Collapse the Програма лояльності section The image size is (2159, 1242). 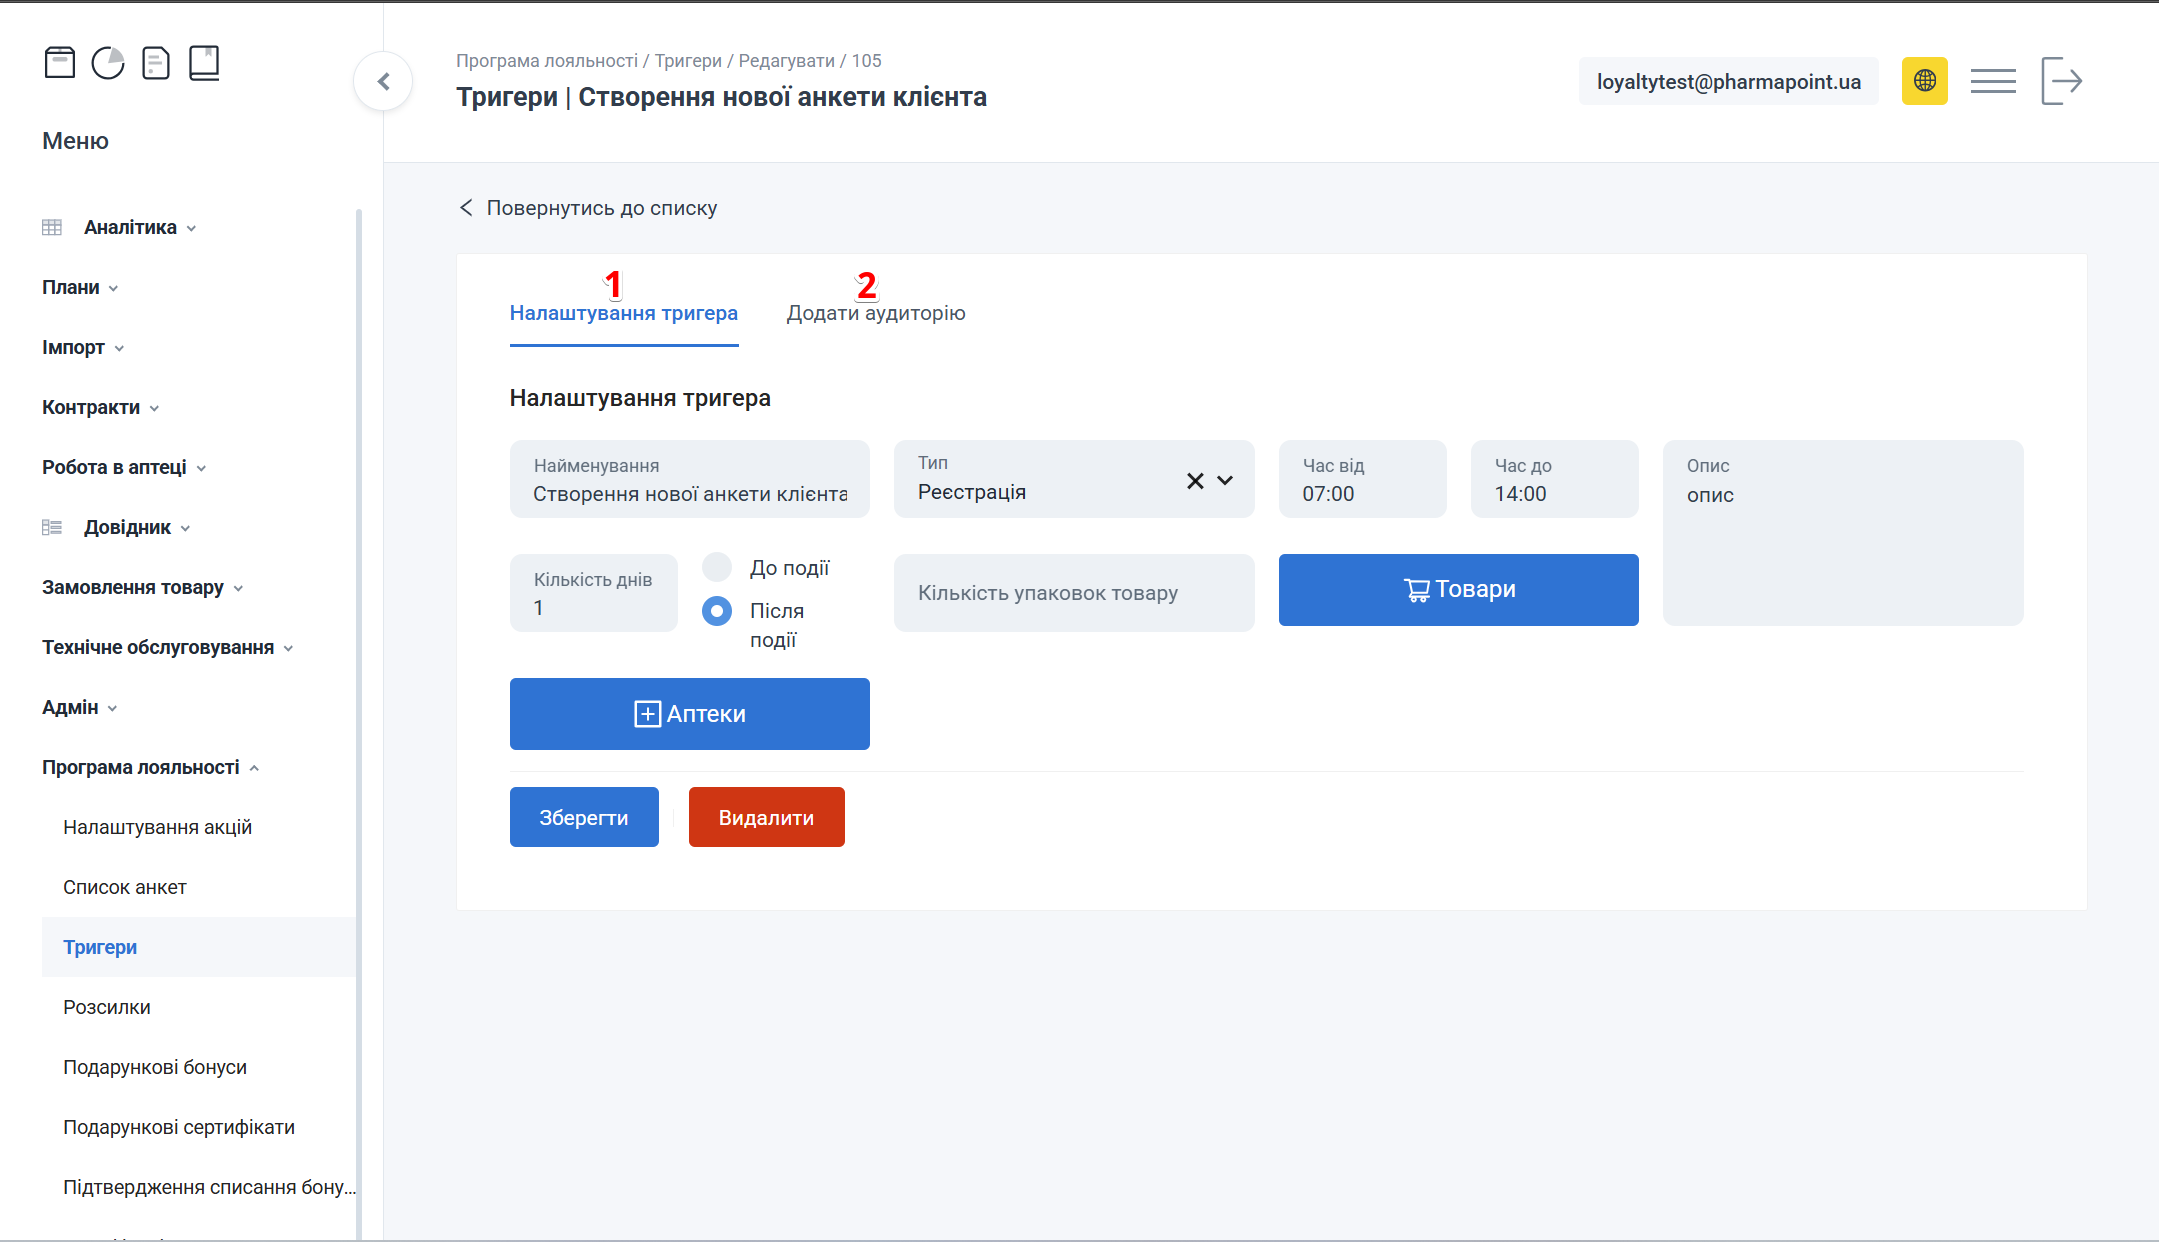[x=140, y=767]
